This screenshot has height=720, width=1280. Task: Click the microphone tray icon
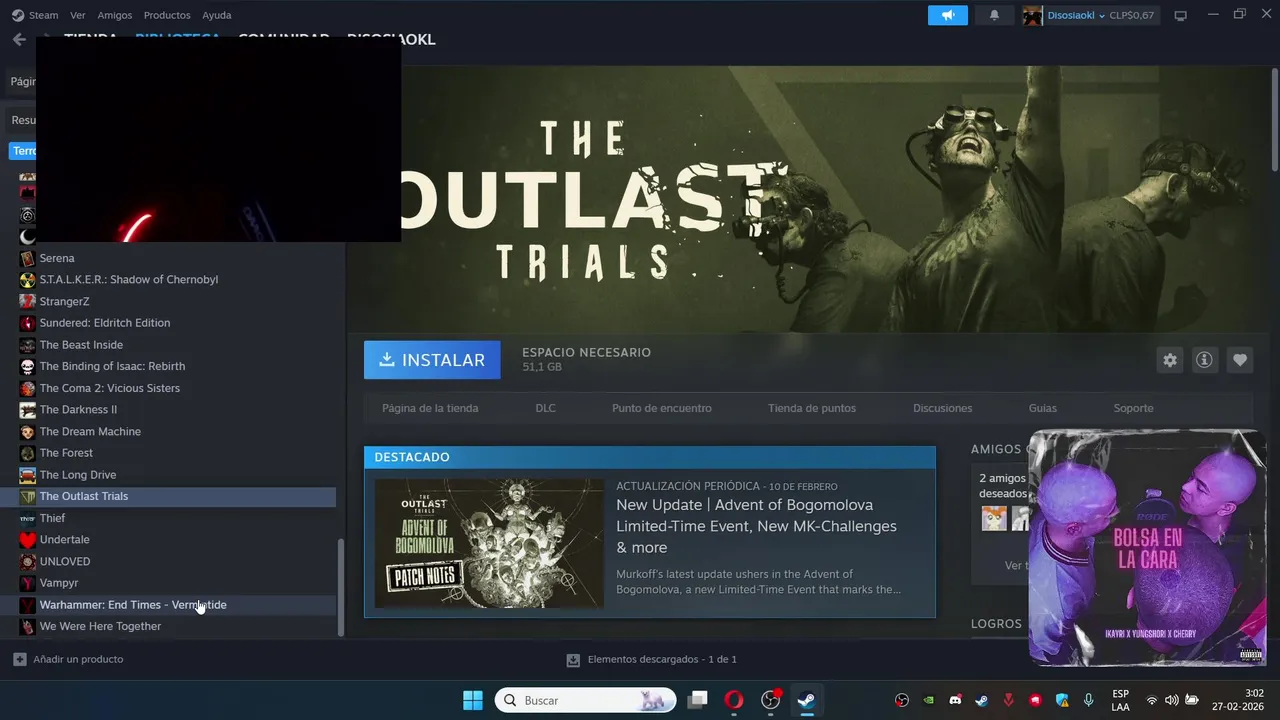point(1088,700)
